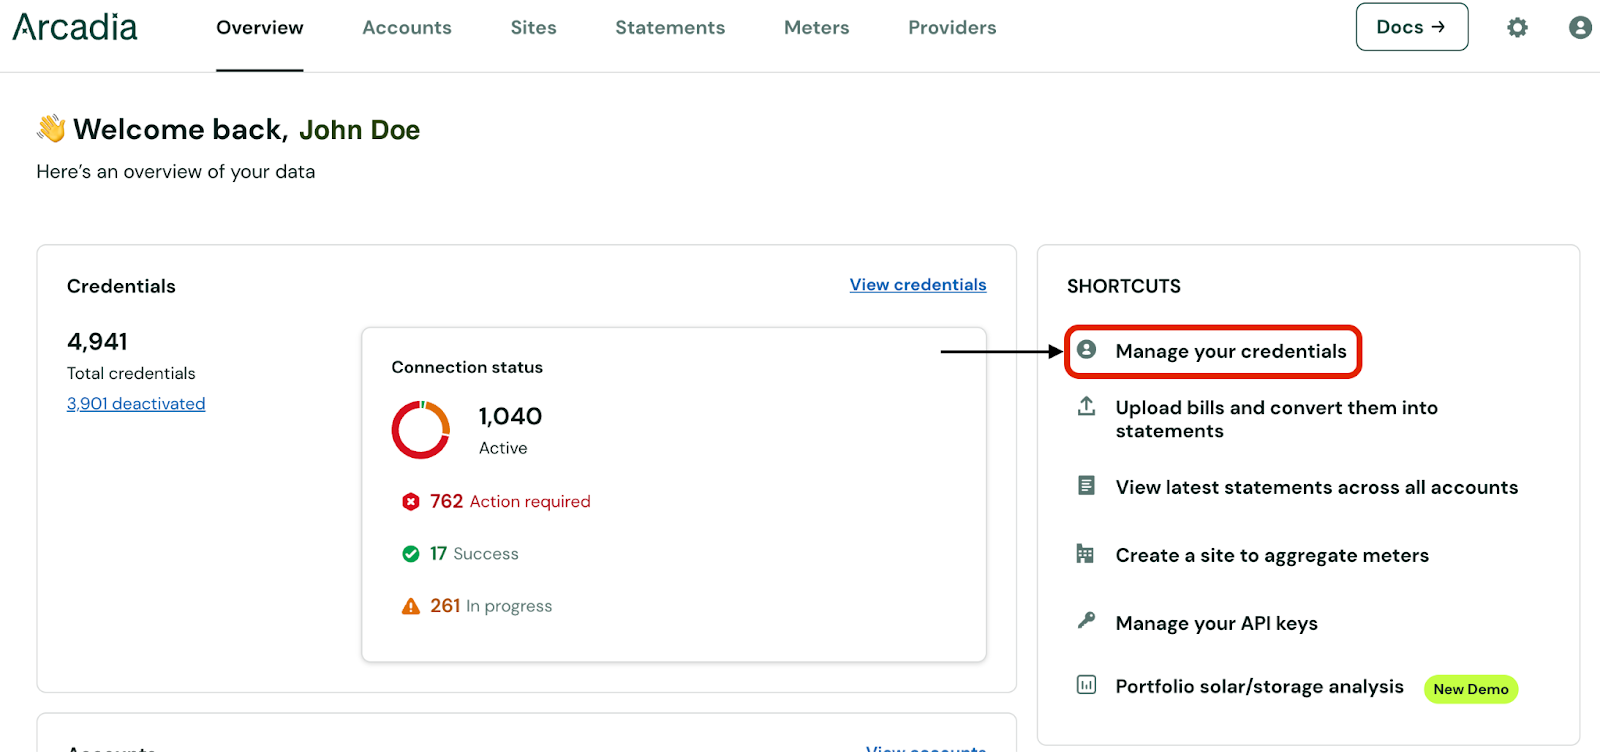Image resolution: width=1600 pixels, height=752 pixels.
Task: Click the New Demo badge
Action: [x=1470, y=689]
